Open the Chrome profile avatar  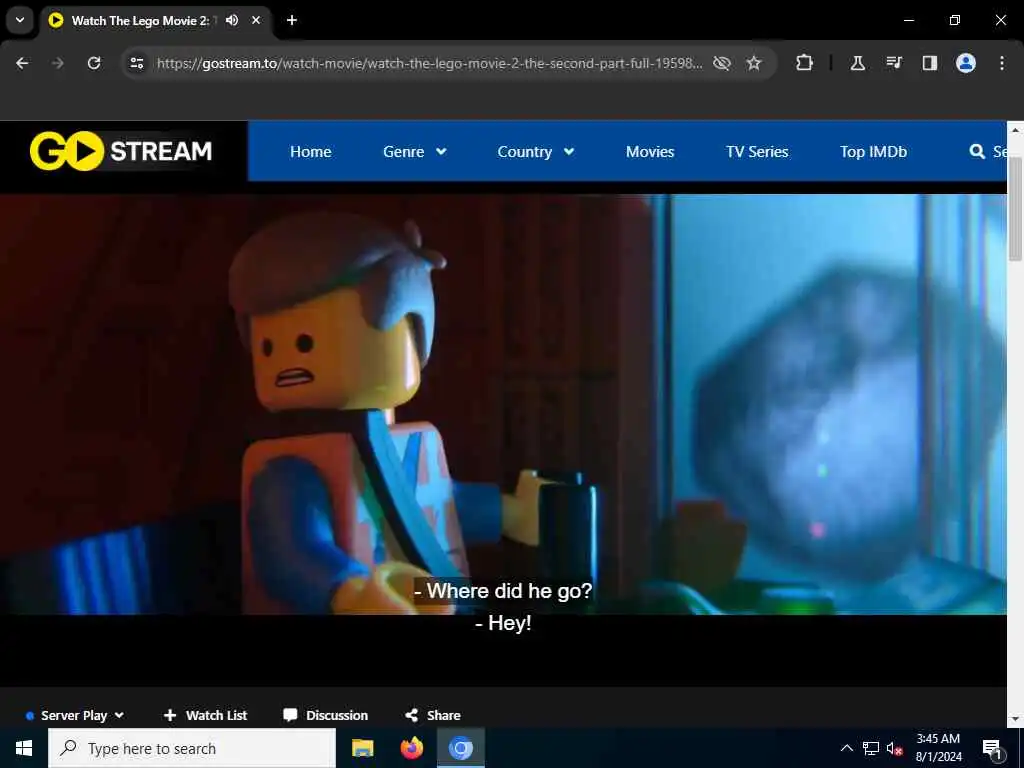966,63
